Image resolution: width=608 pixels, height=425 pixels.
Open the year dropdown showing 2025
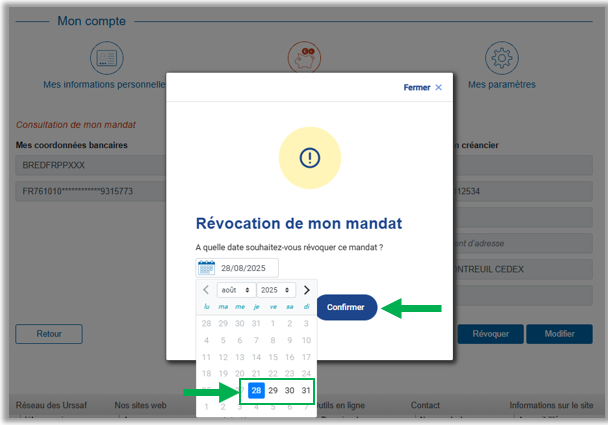pos(276,290)
